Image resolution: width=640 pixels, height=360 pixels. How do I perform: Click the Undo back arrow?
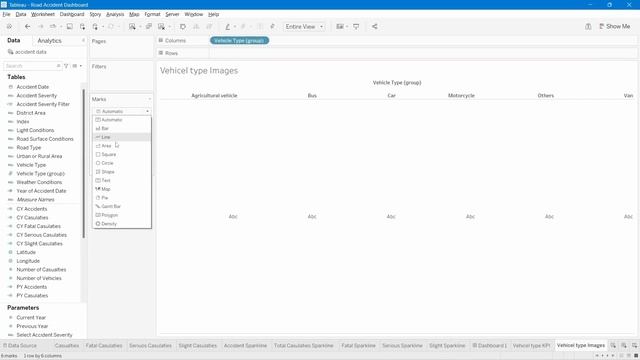tap(27, 27)
